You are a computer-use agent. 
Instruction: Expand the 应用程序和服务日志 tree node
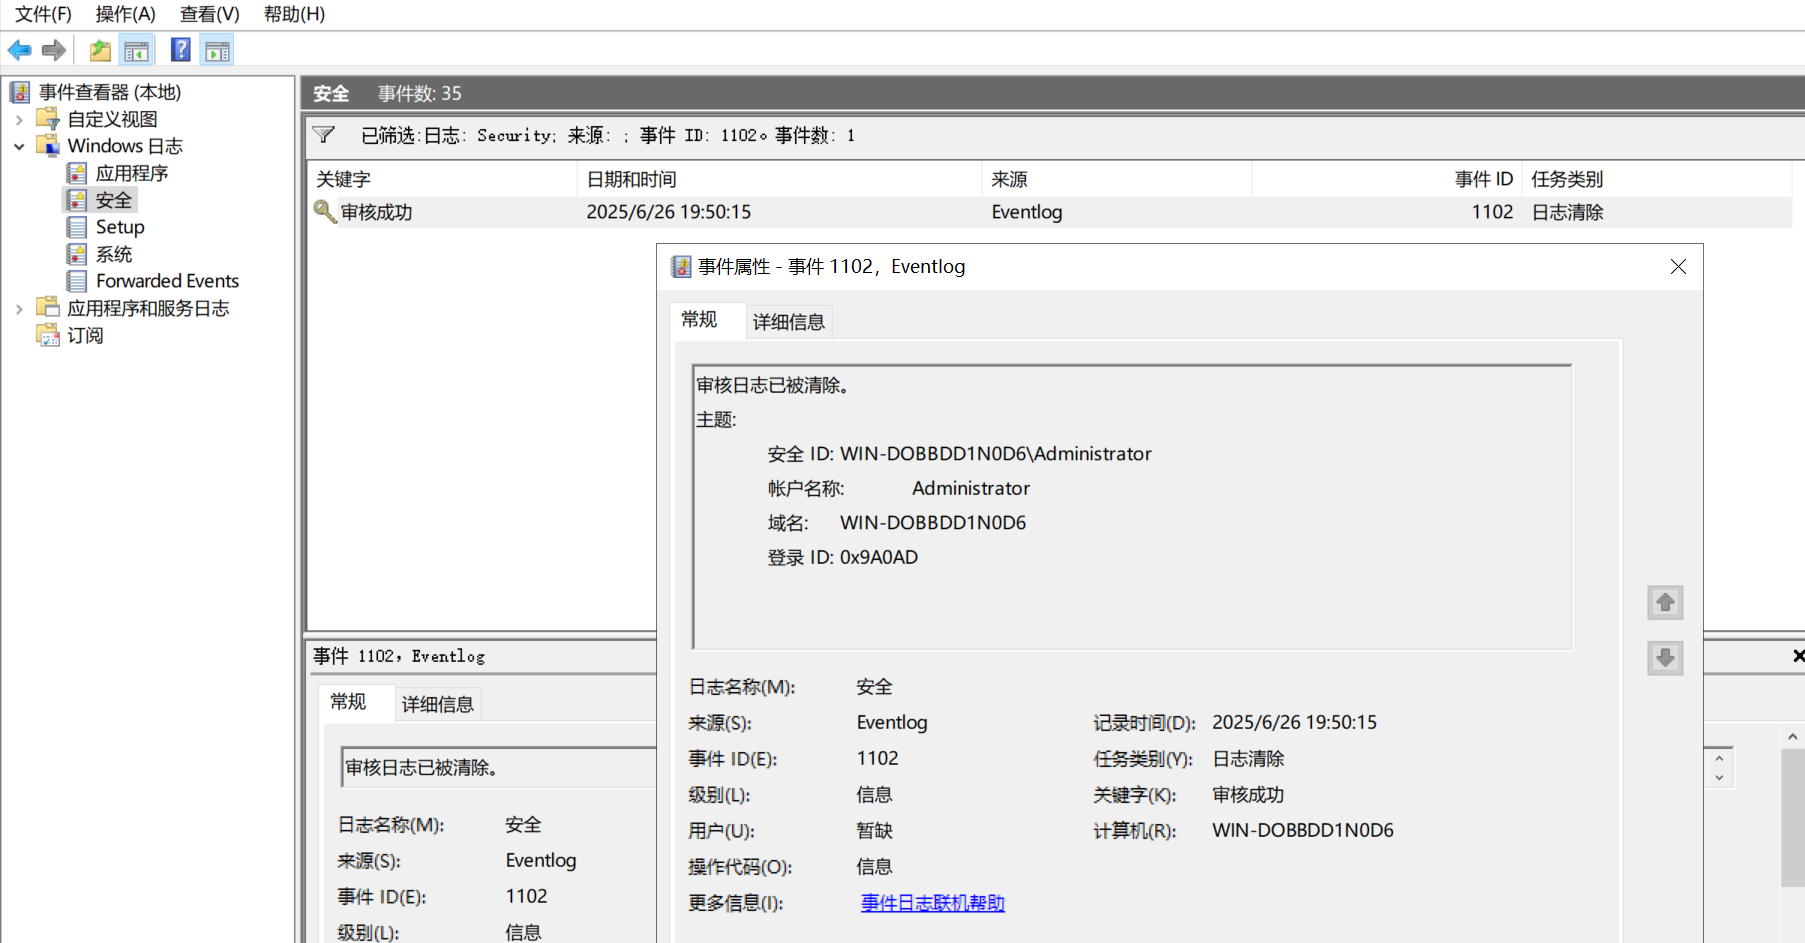click(x=19, y=309)
